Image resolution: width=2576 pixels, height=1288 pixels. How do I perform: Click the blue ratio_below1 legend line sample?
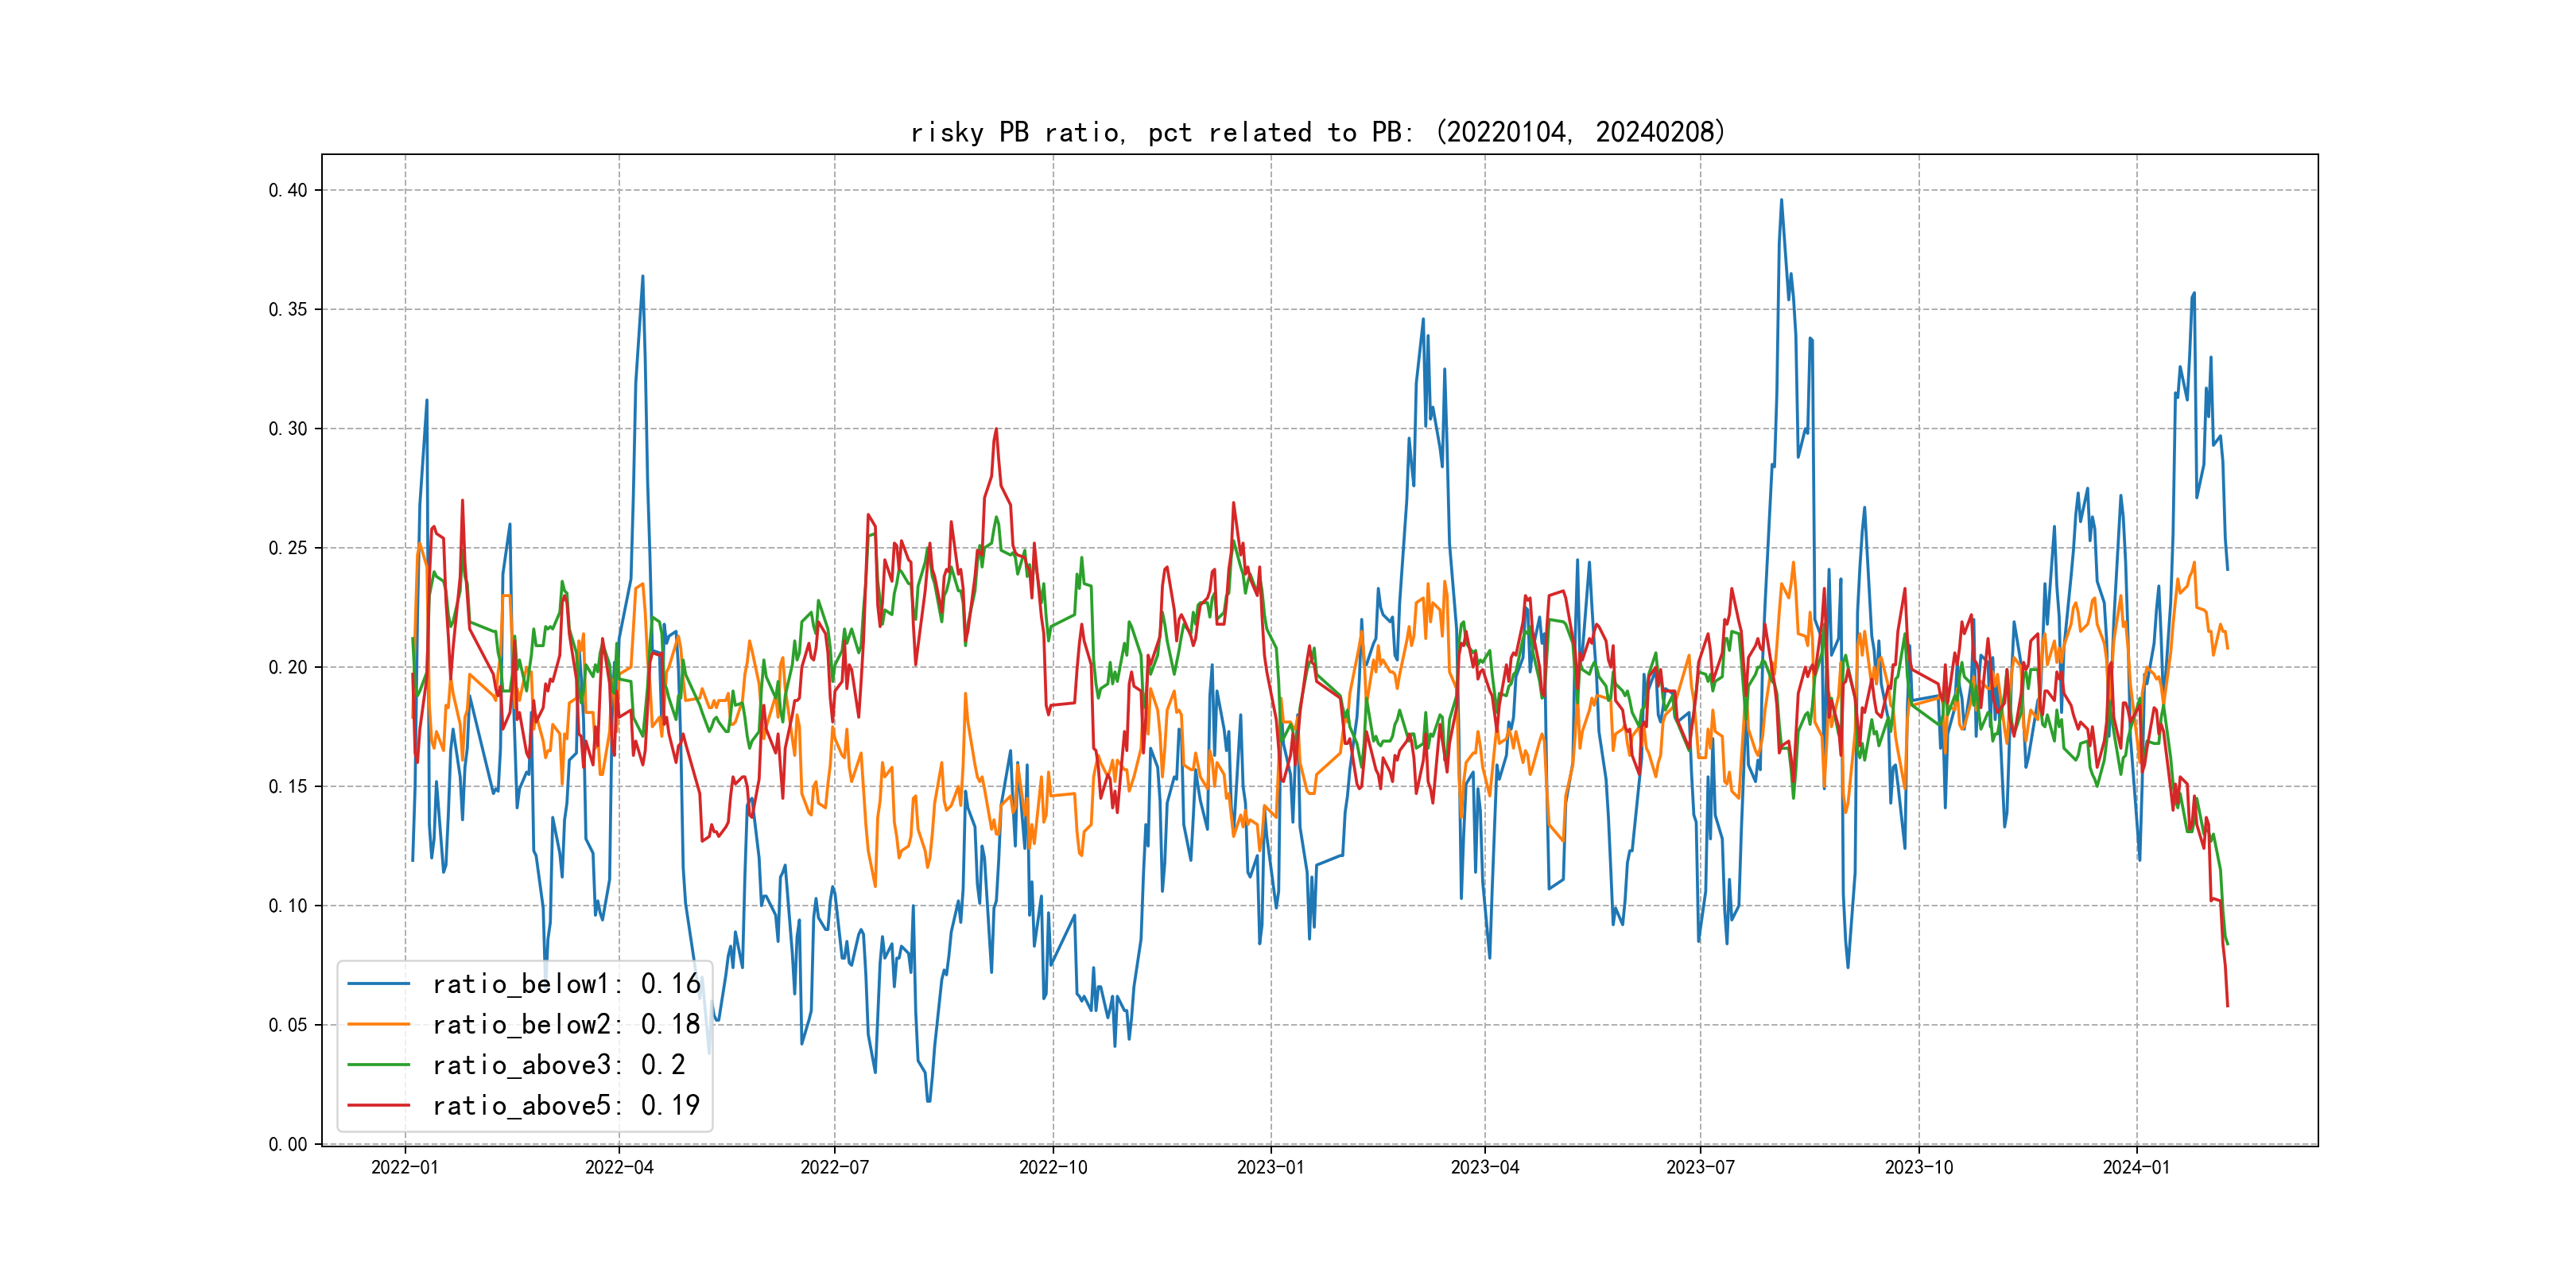tap(378, 984)
